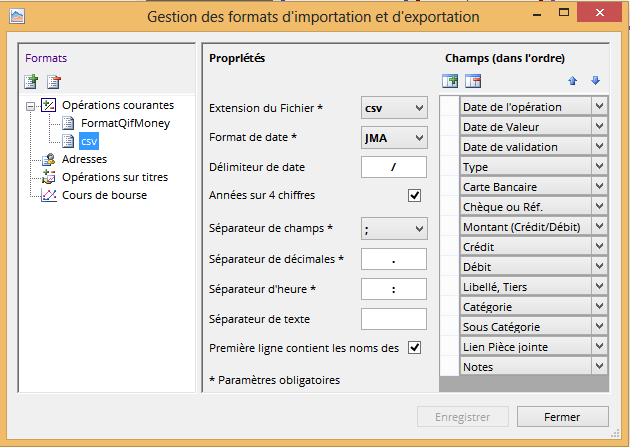Move field down with the blue down arrow
Screen dimensions: 630x447
(595, 81)
